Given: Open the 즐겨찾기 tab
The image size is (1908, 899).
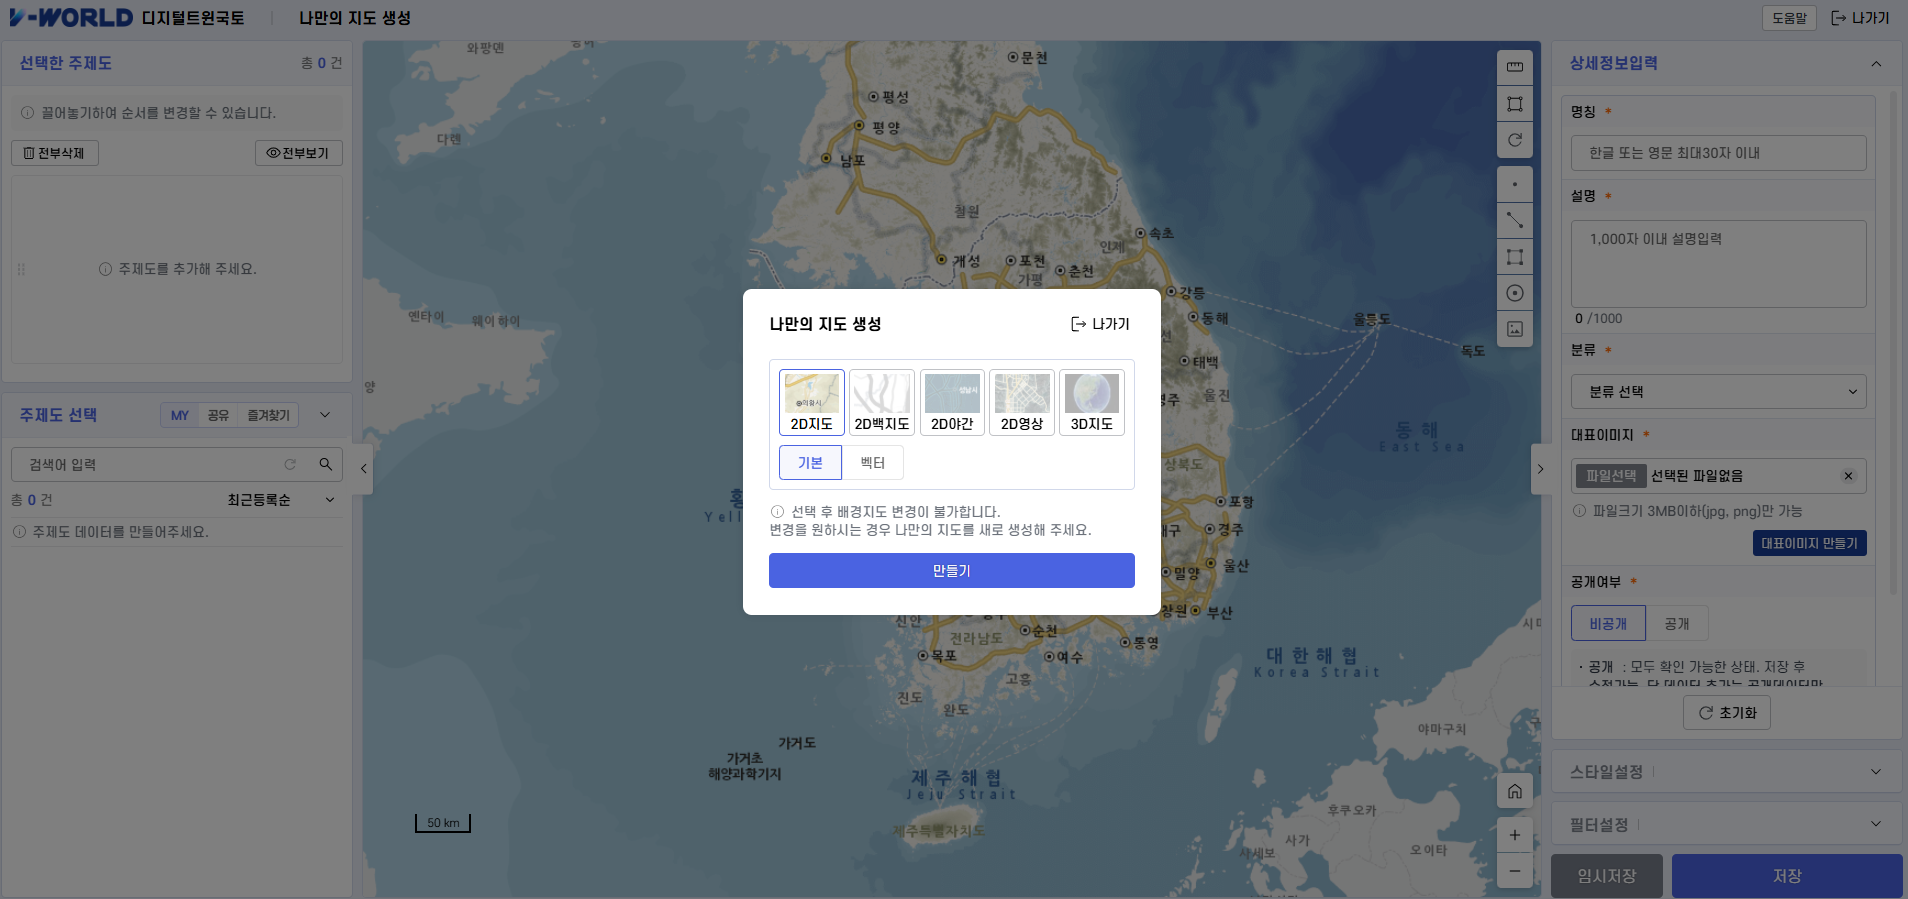Looking at the screenshot, I should [x=268, y=415].
